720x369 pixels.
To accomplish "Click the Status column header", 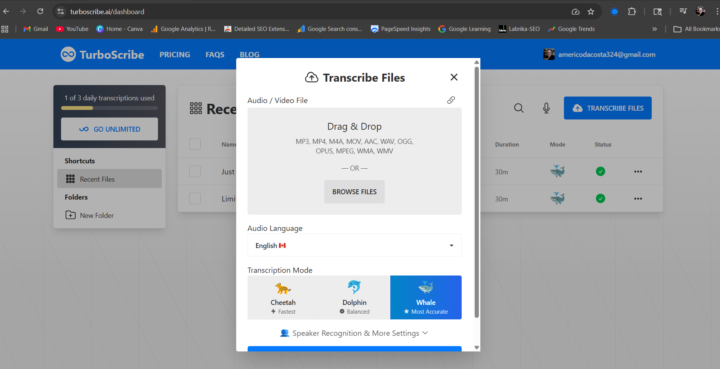I will pyautogui.click(x=603, y=144).
